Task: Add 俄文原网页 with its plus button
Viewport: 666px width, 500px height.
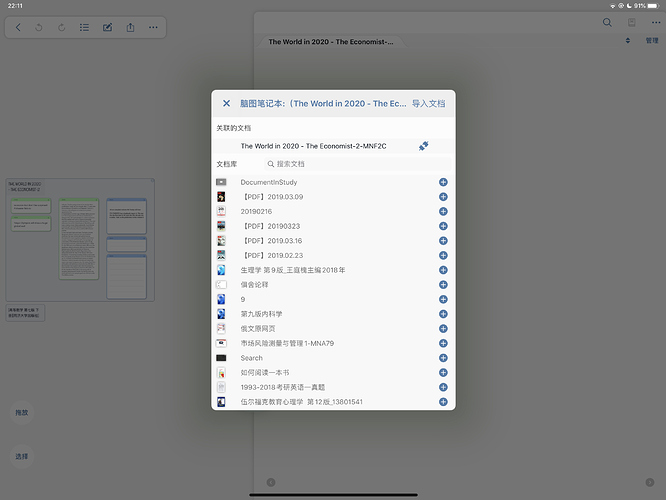Action: pos(443,329)
